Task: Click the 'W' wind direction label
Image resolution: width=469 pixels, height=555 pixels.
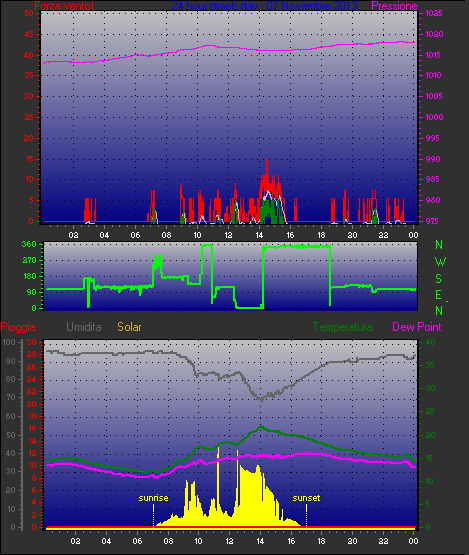Action: [440, 262]
